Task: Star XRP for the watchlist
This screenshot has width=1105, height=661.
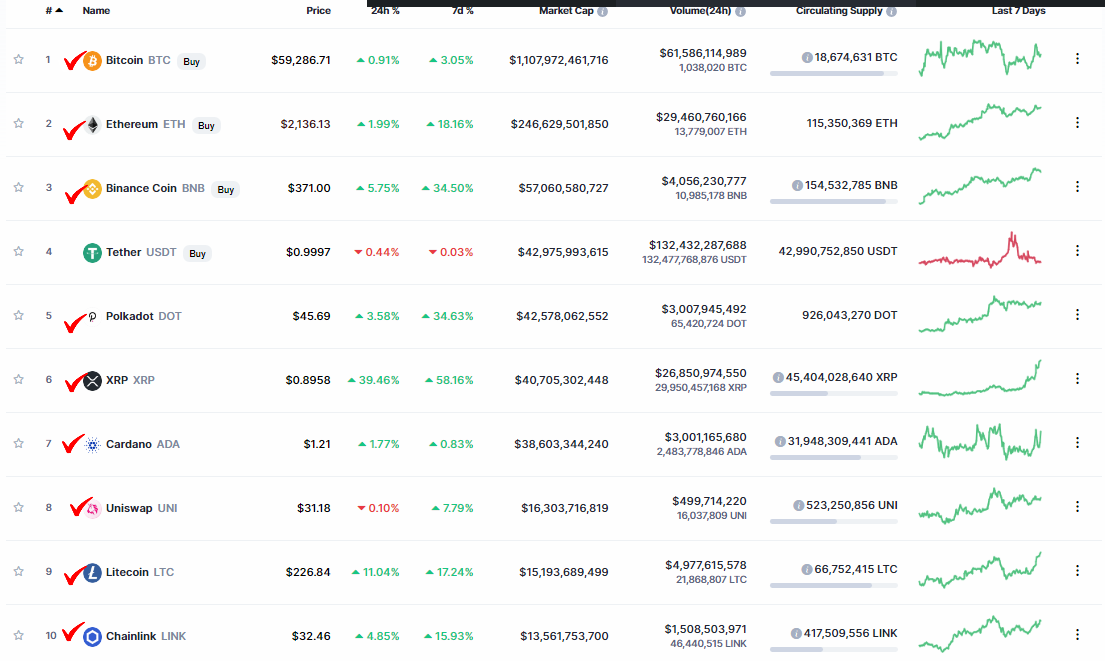Action: [x=19, y=380]
